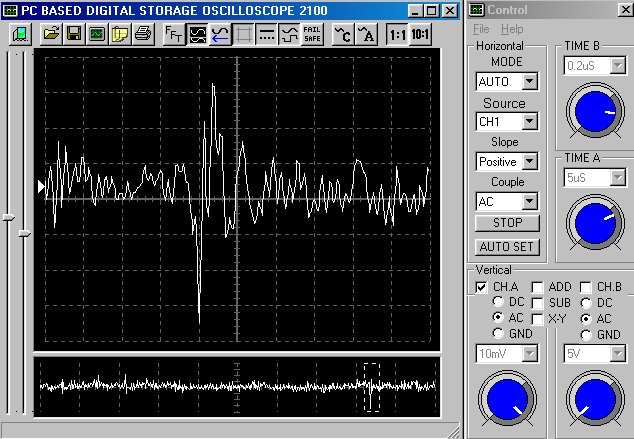The width and height of the screenshot is (634, 439).
Task: Select the 10:1 probe ratio button
Action: tap(421, 33)
